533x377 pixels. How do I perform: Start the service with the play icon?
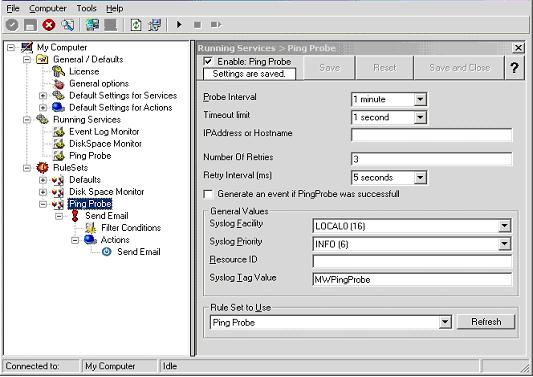(179, 24)
